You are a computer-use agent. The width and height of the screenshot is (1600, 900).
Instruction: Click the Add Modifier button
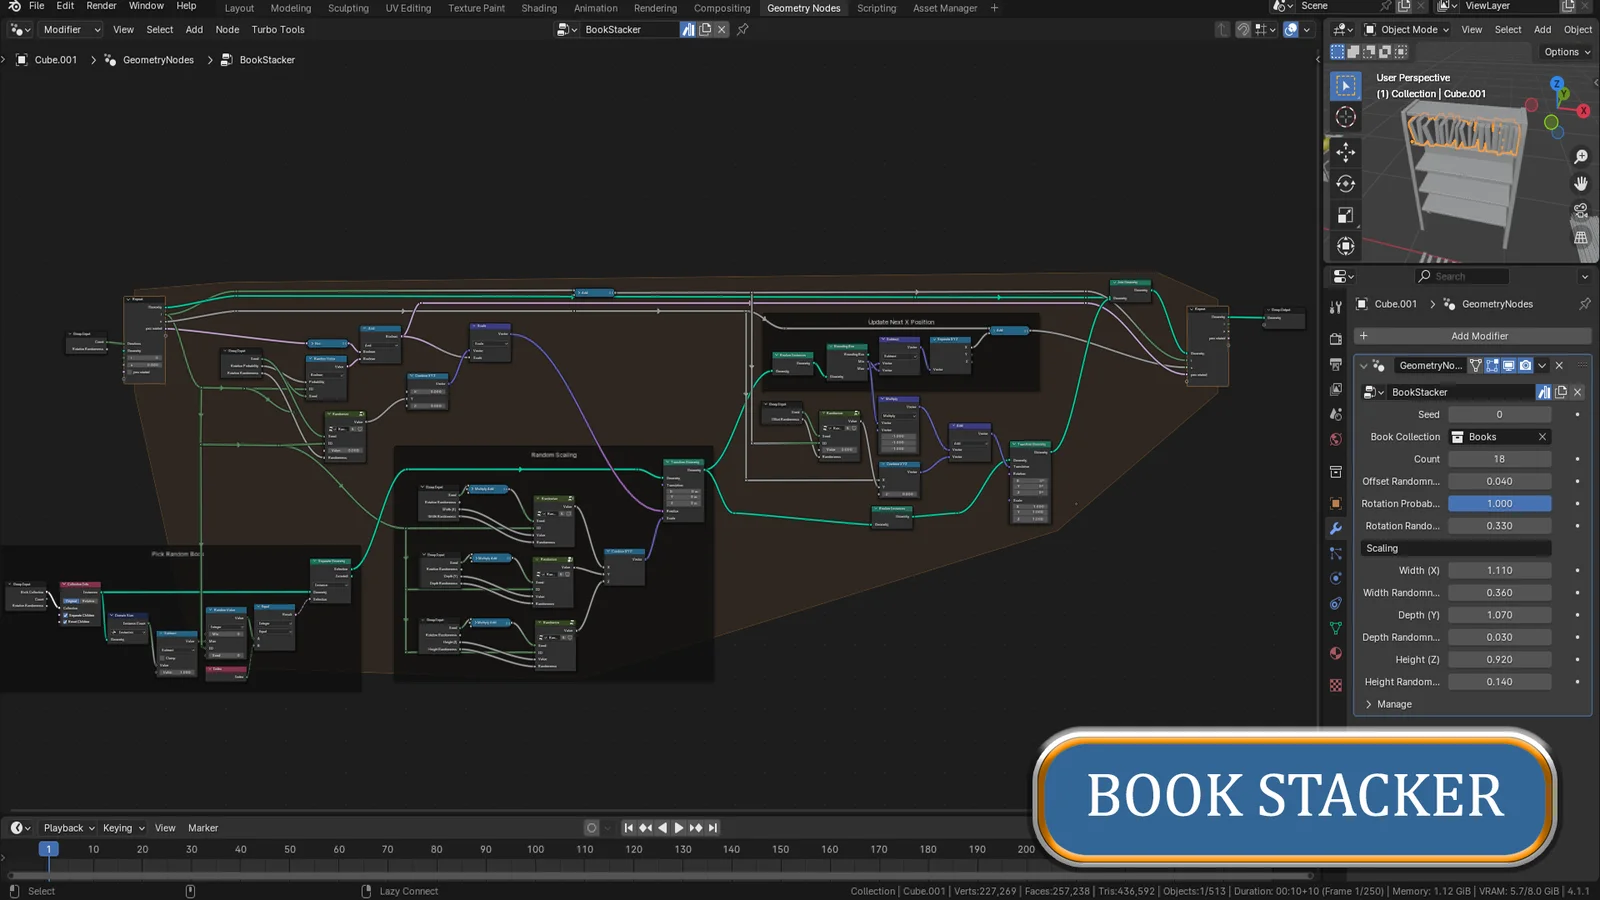1478,335
